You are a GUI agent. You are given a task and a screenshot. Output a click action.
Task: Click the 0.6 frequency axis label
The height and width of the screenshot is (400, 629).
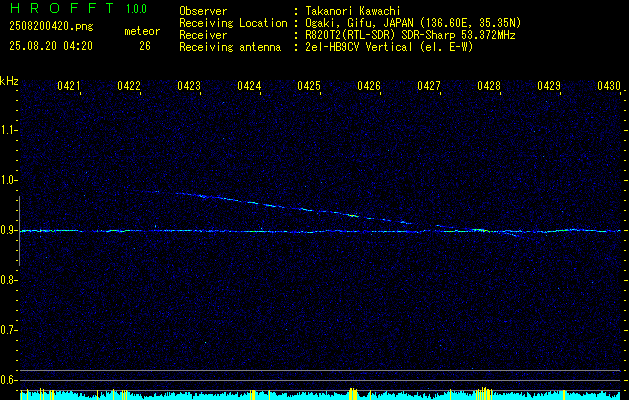tap(8, 380)
